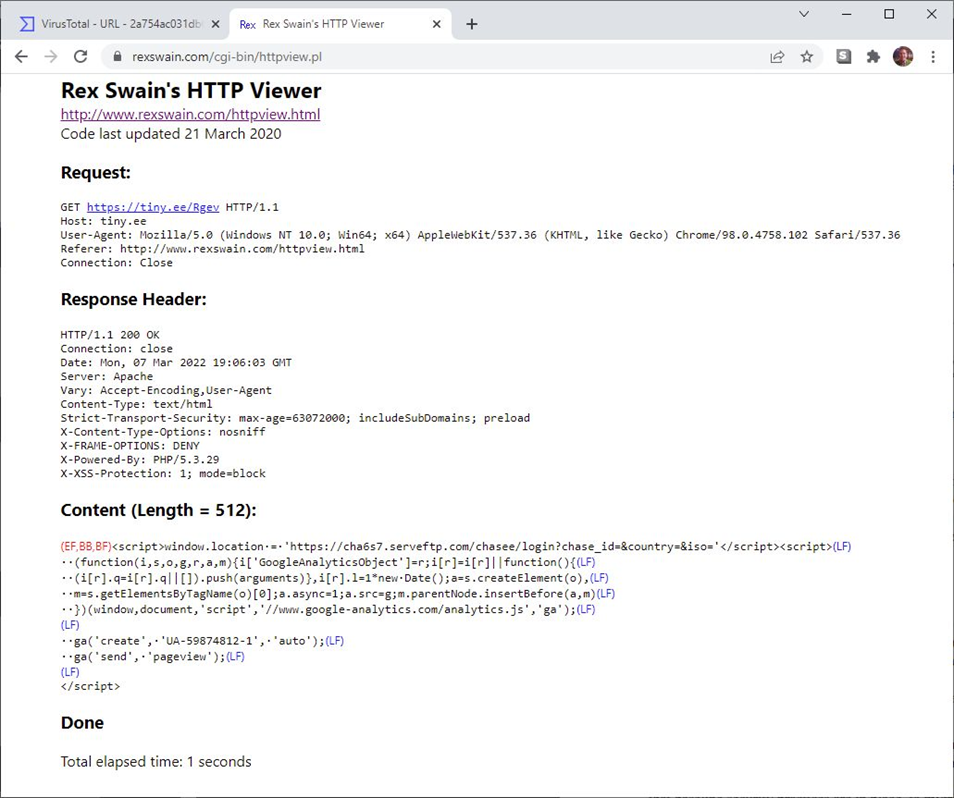Bookmark this page with the star icon
This screenshot has height=798, width=954.
pos(806,57)
